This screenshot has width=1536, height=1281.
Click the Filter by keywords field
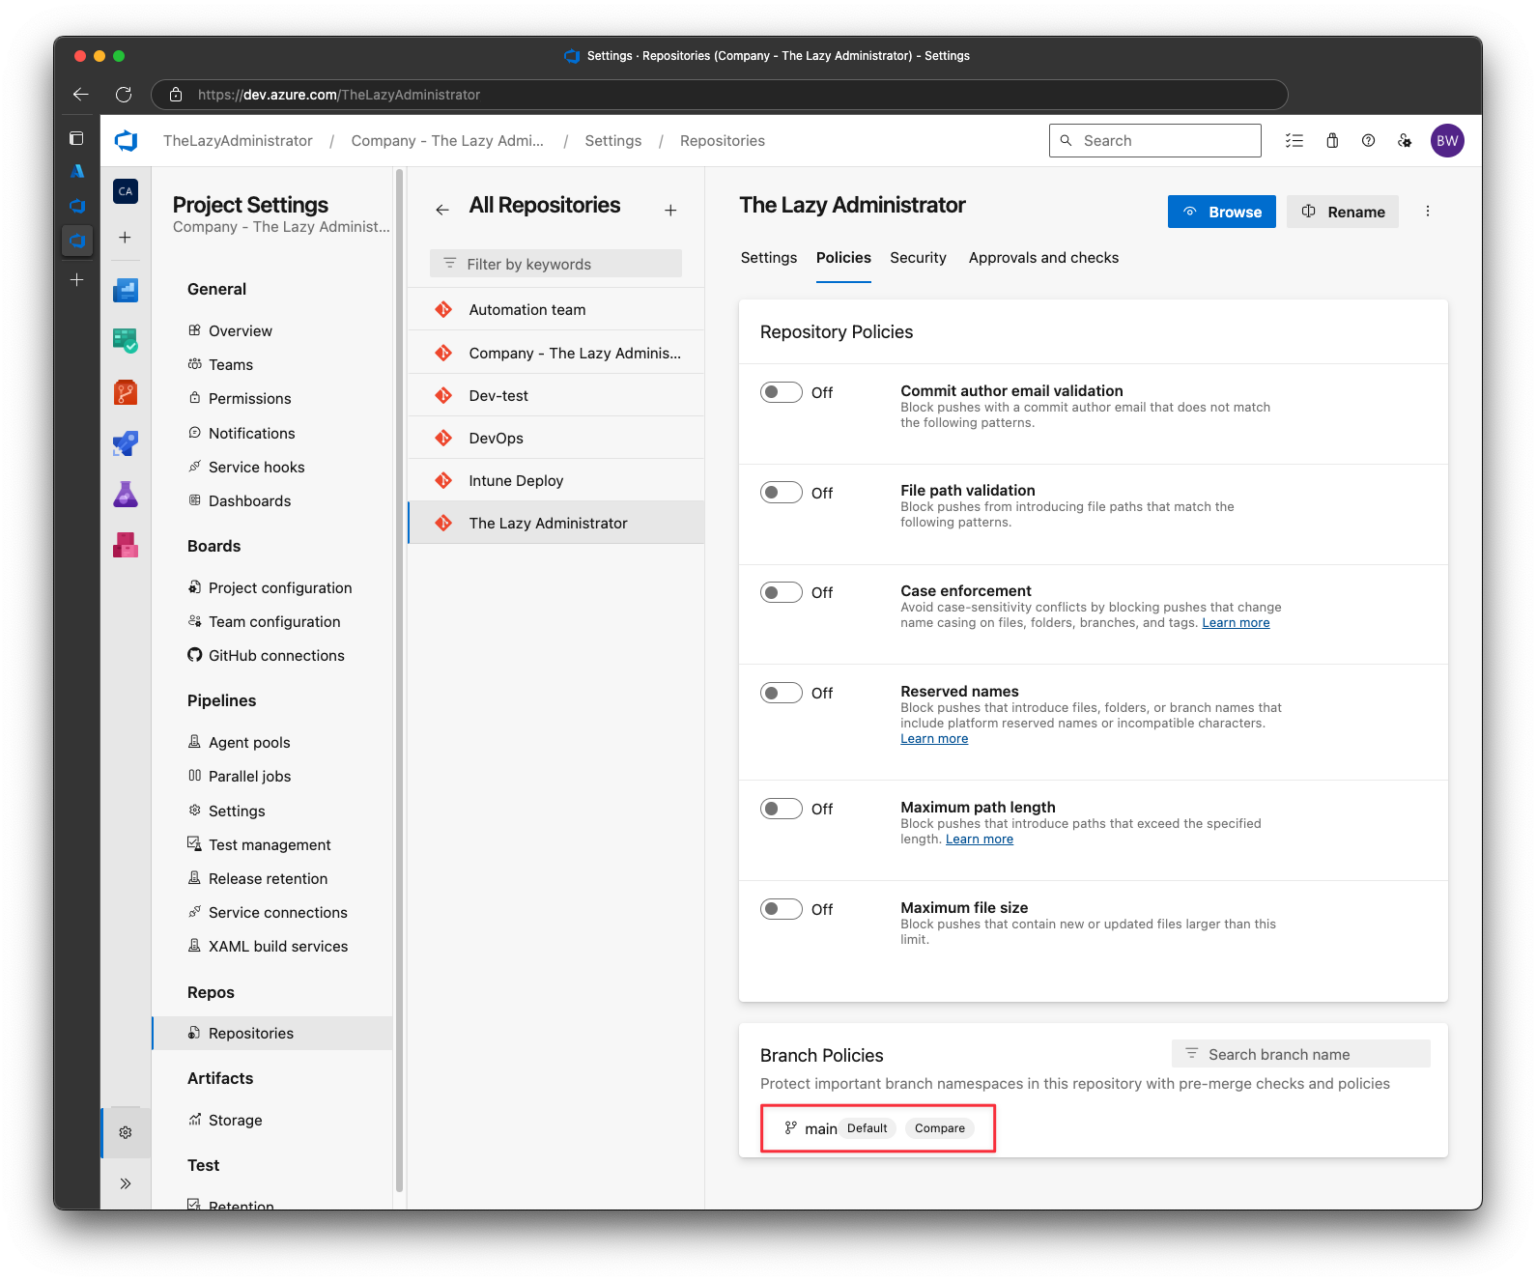click(x=556, y=264)
